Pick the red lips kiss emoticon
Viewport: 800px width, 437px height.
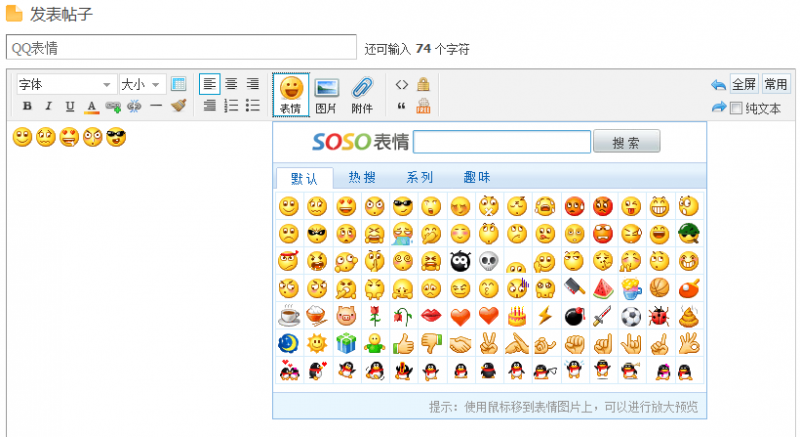point(432,317)
